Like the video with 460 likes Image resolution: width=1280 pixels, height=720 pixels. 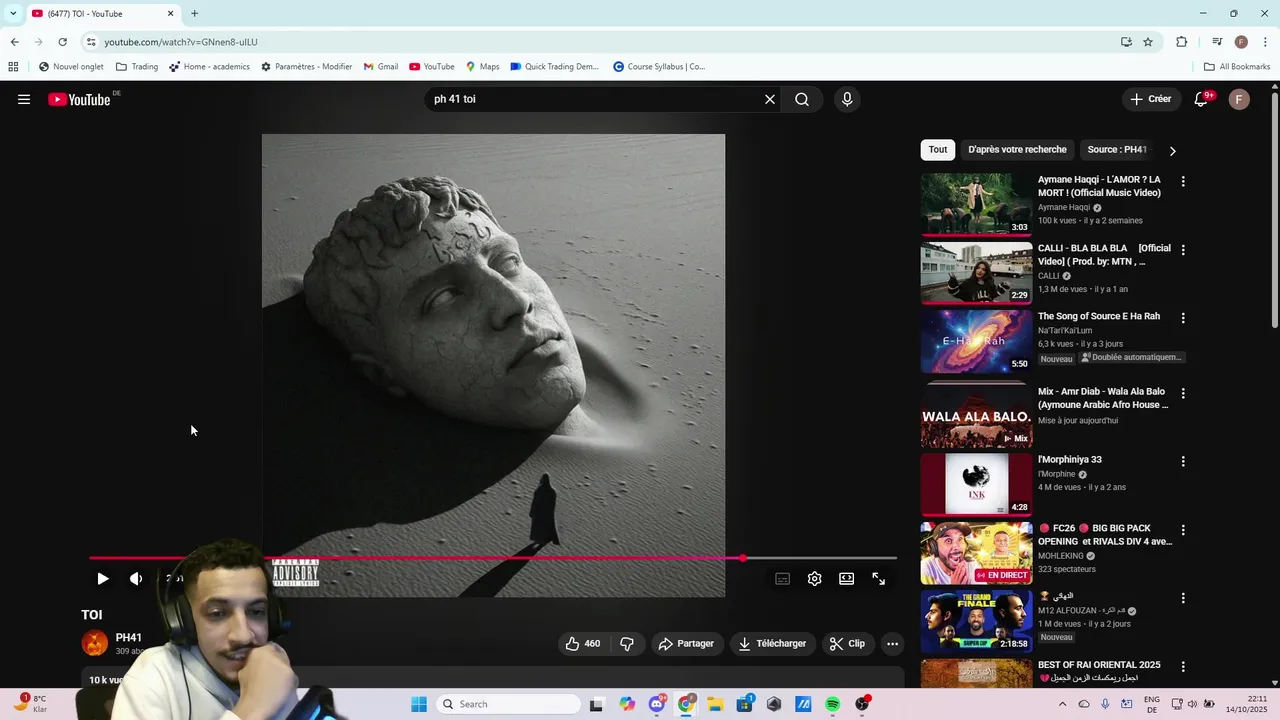(583, 643)
